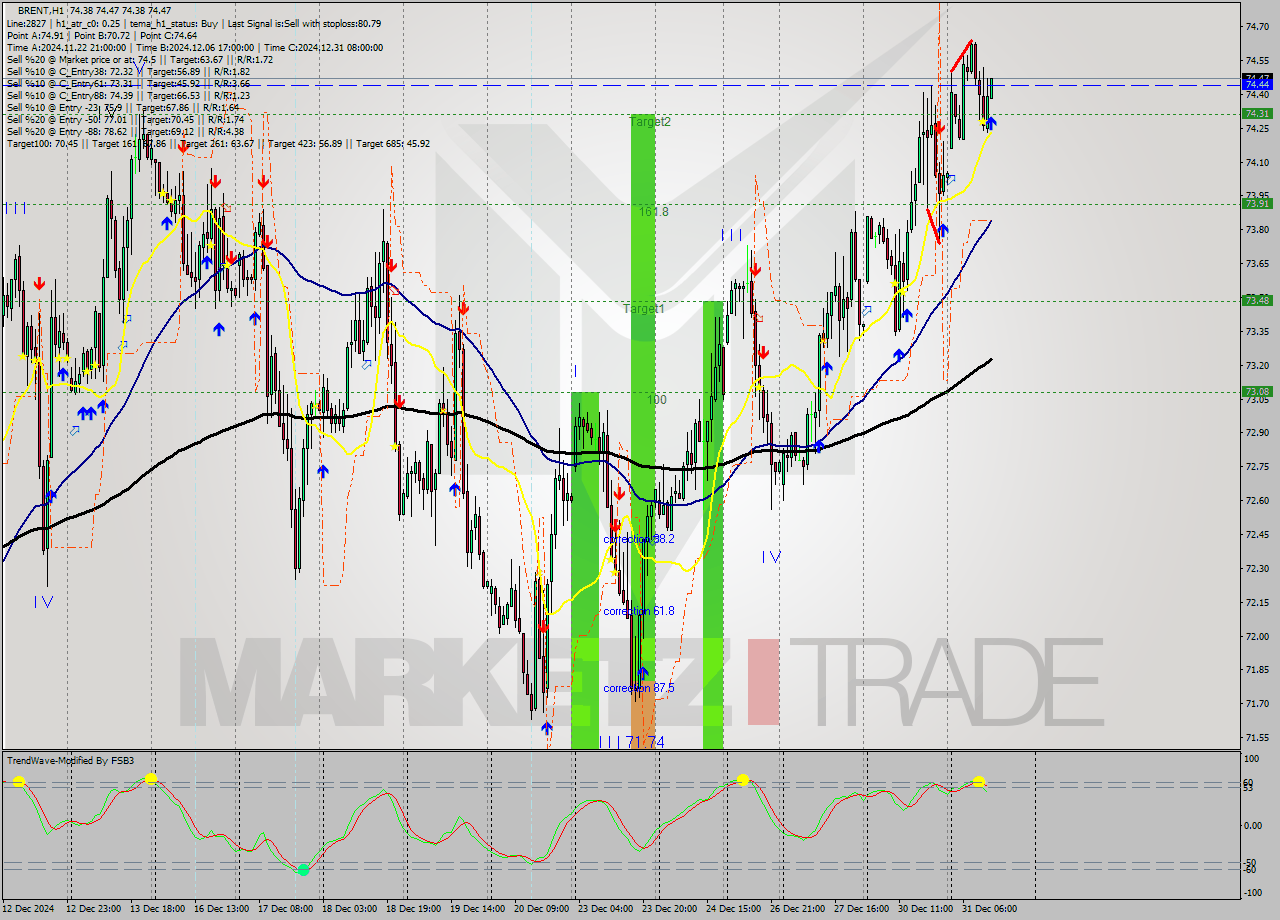Click the 'correction 38.2' label

click(x=639, y=538)
